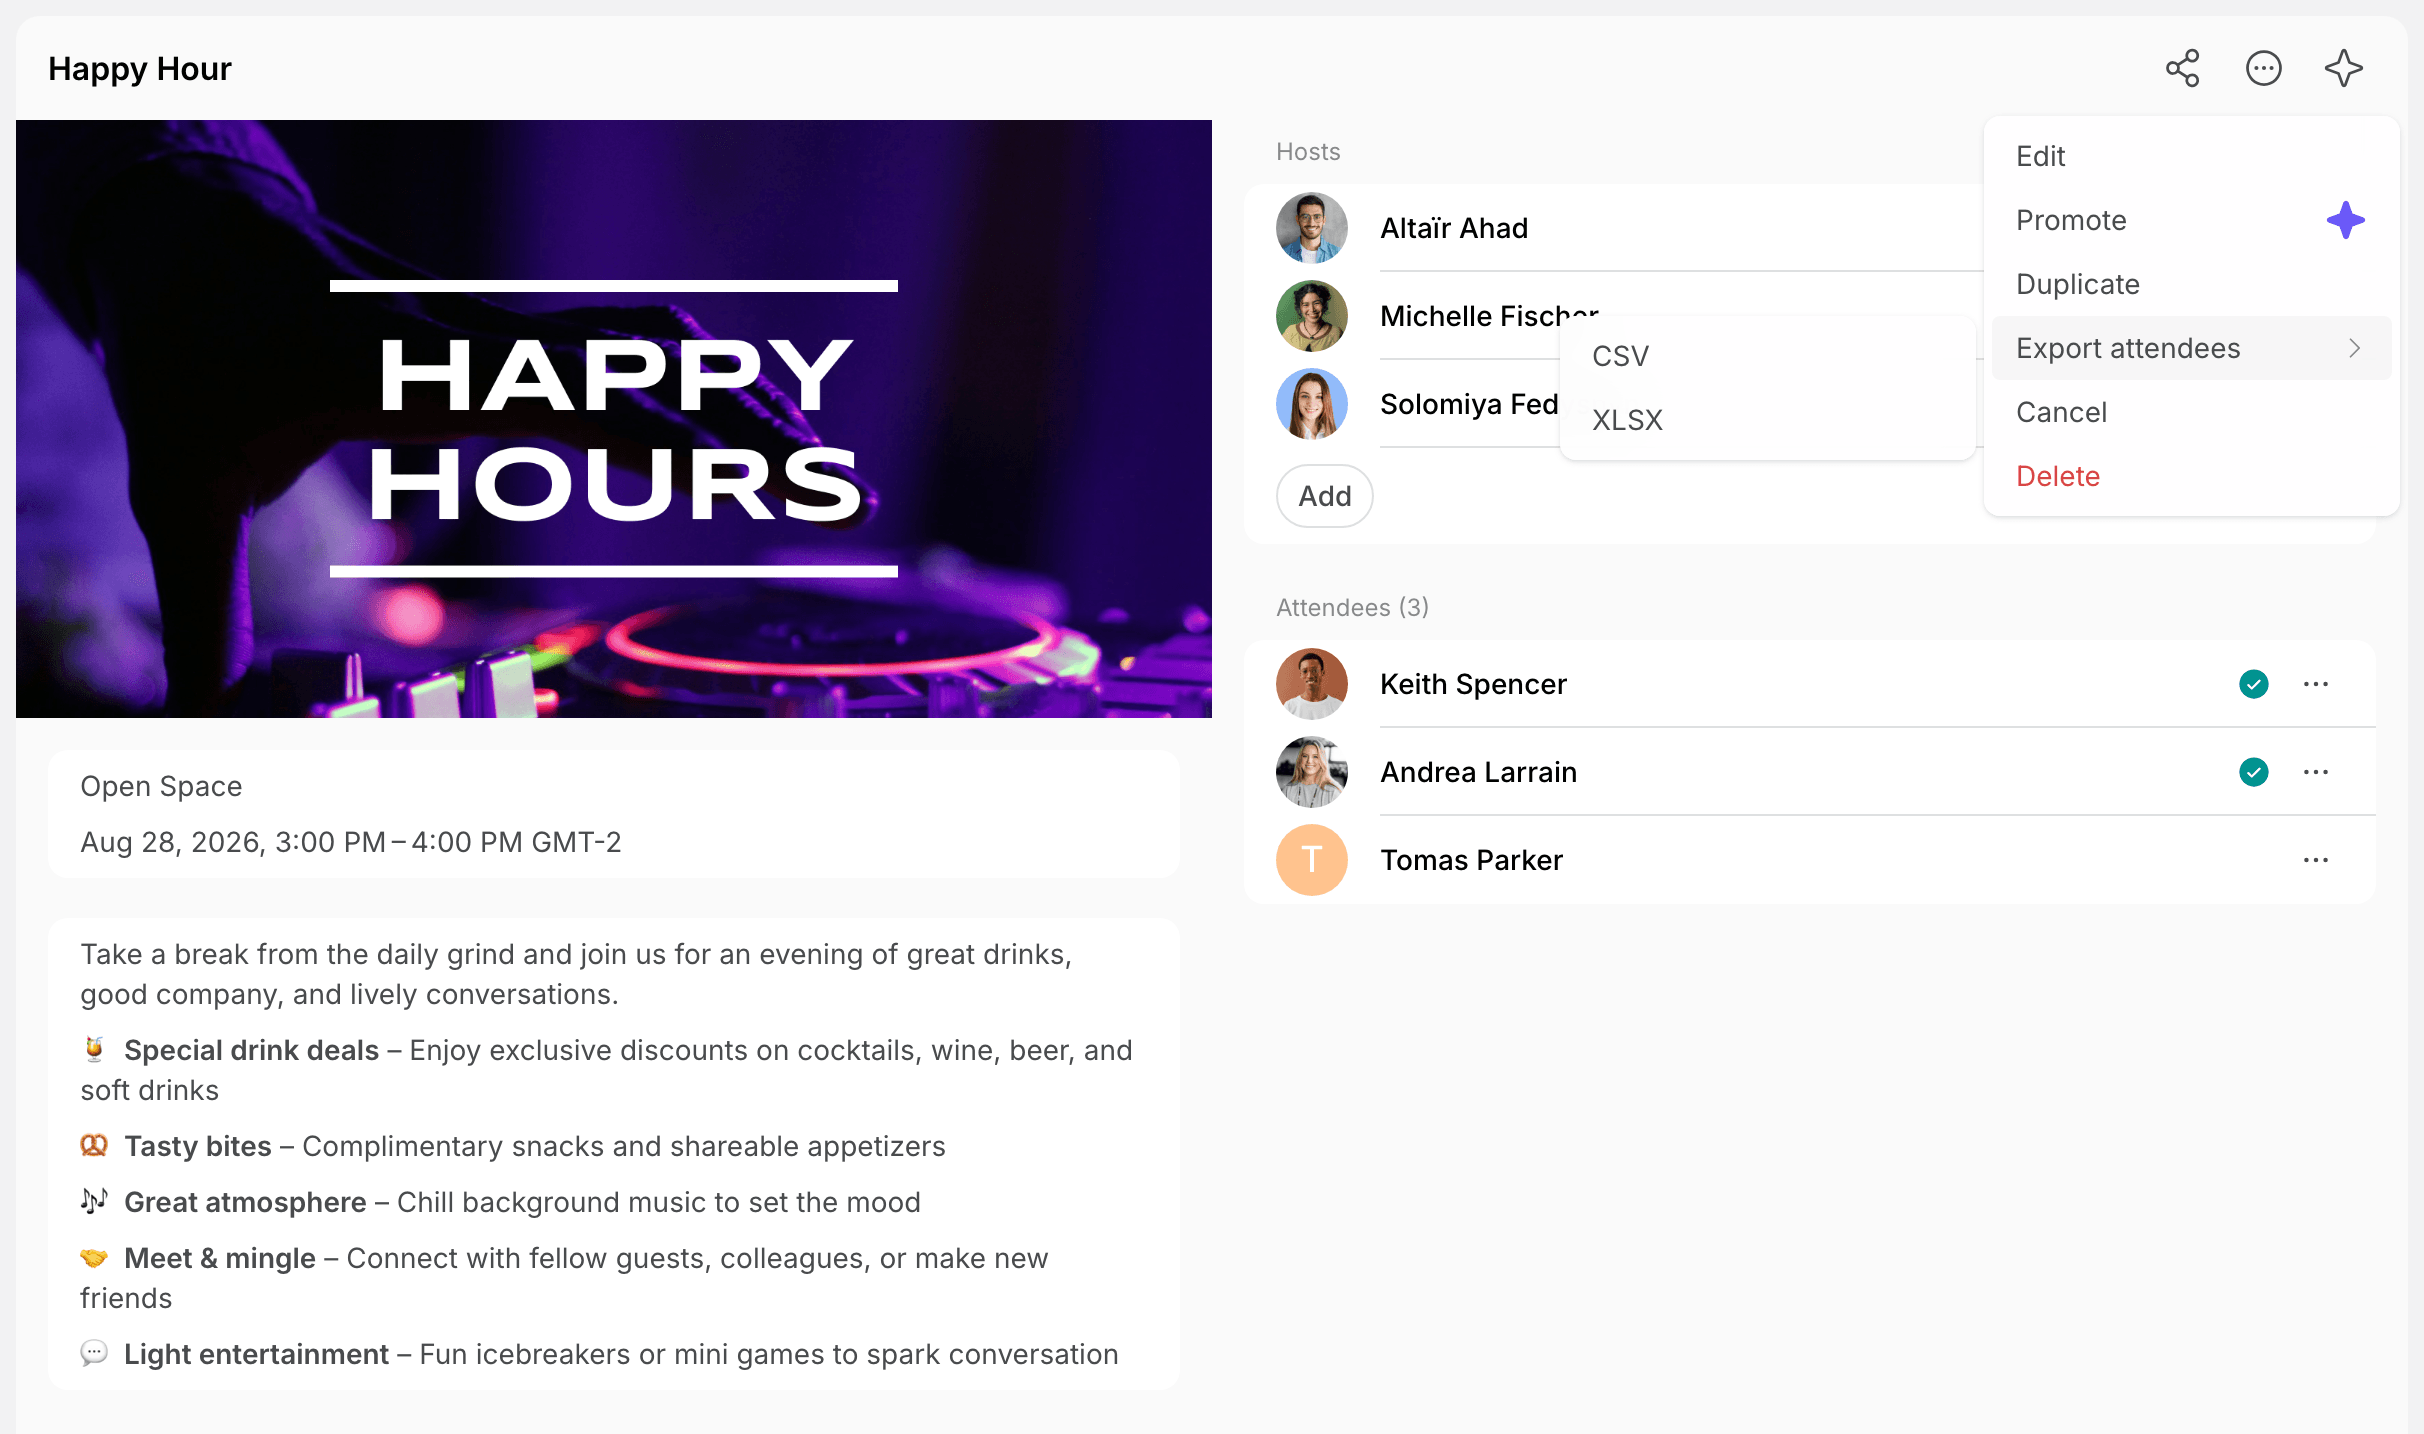
Task: Click the Aug 28, 2026 date line
Action: pos(351,842)
